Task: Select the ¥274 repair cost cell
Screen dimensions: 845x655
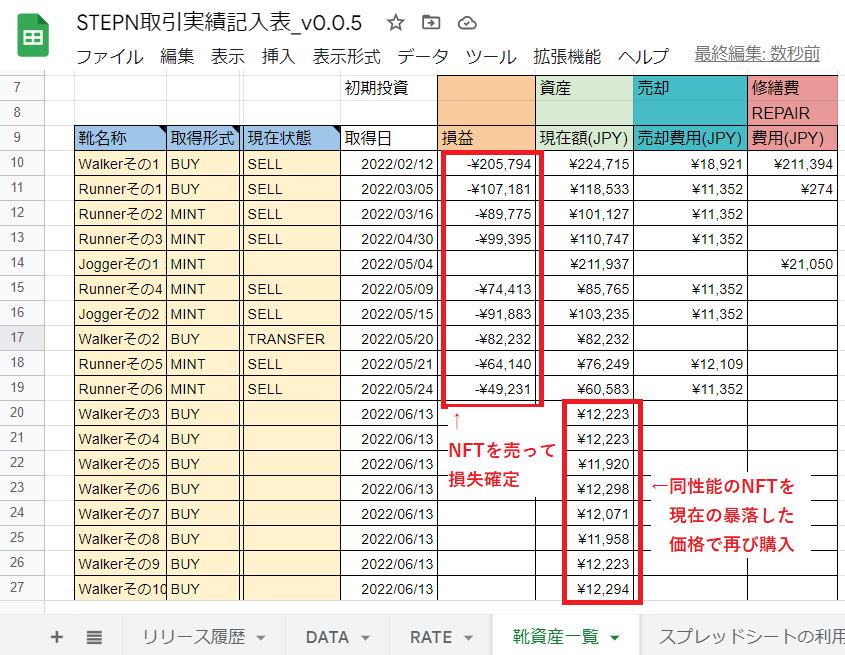Action: 793,189
